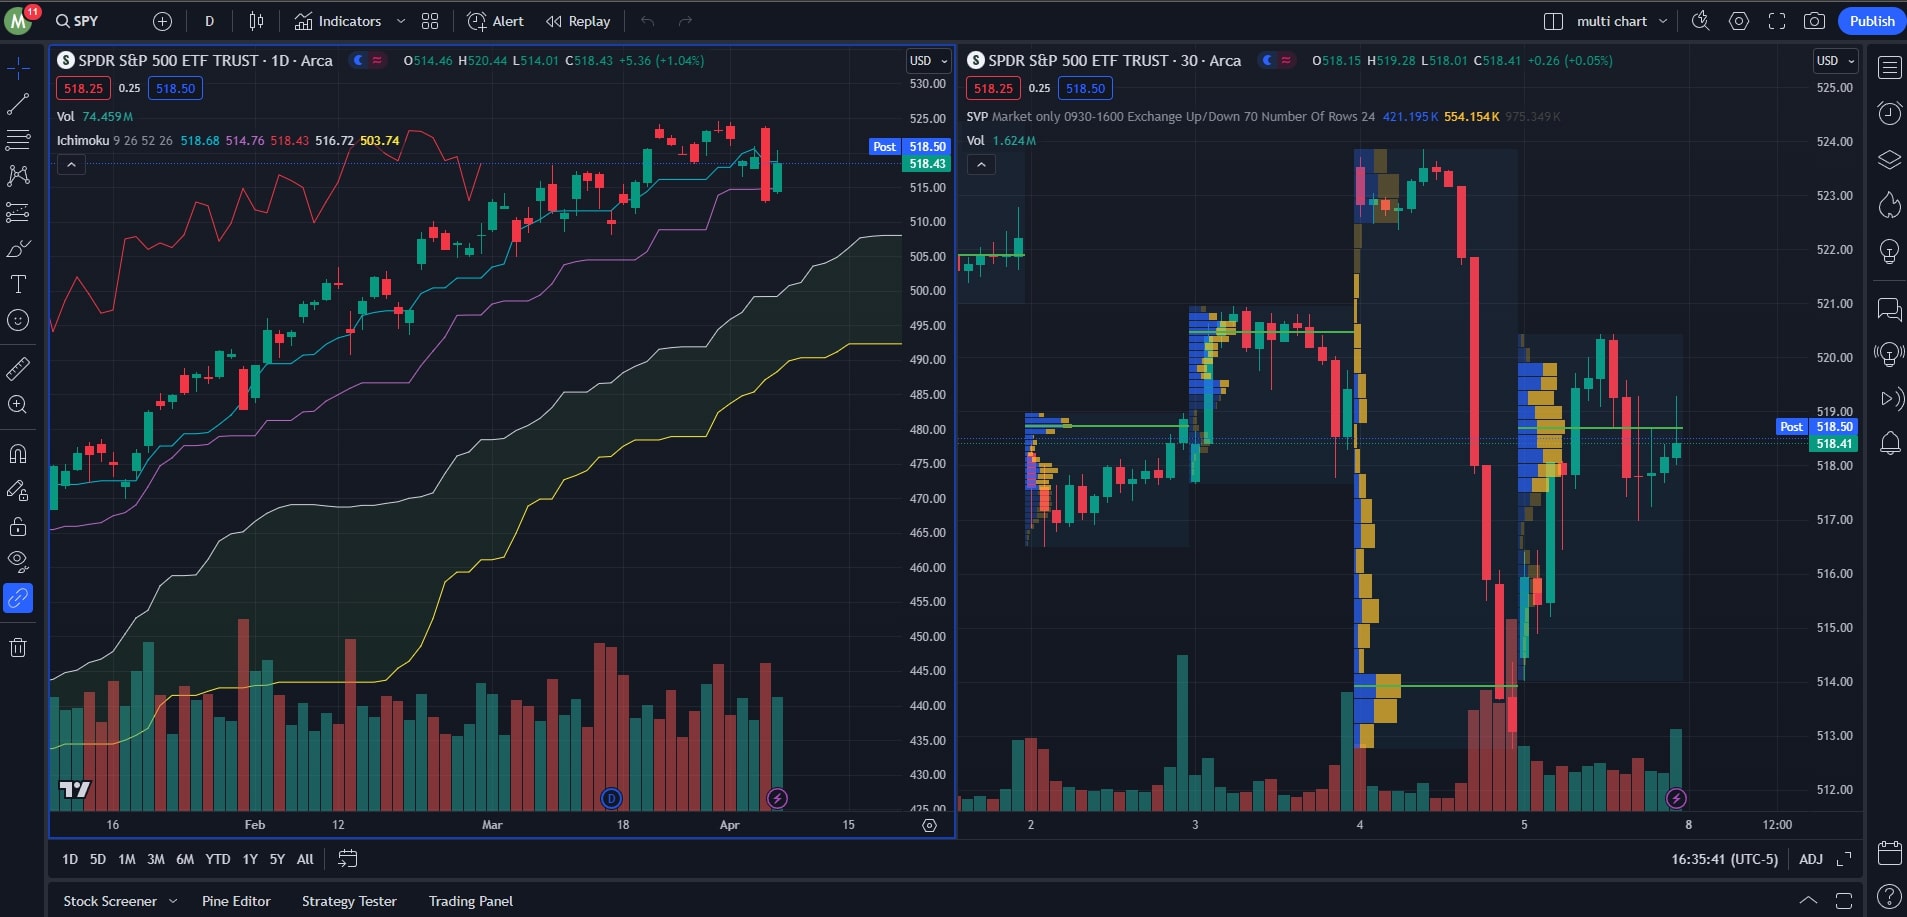Viewport: 1907px width, 917px height.
Task: Open the alerts clock panel
Action: (1889, 113)
